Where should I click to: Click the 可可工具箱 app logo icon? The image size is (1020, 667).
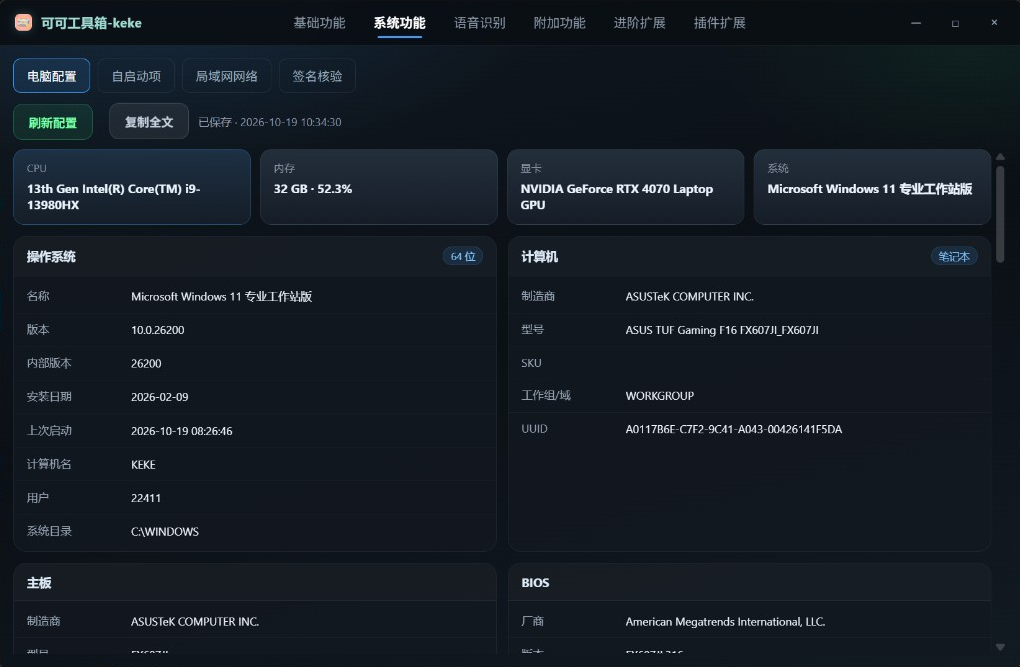(x=23, y=23)
